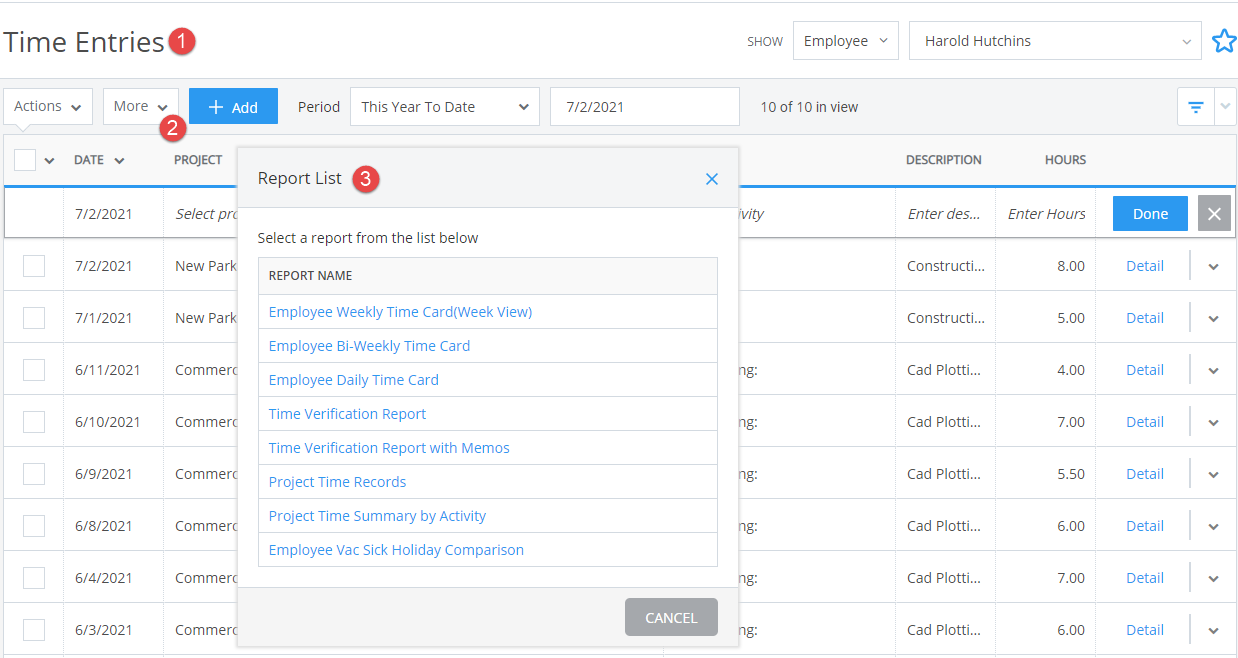Viewport: 1238px width, 658px height.
Task: Check the 6/4/2021 row checkbox
Action: pos(34,578)
